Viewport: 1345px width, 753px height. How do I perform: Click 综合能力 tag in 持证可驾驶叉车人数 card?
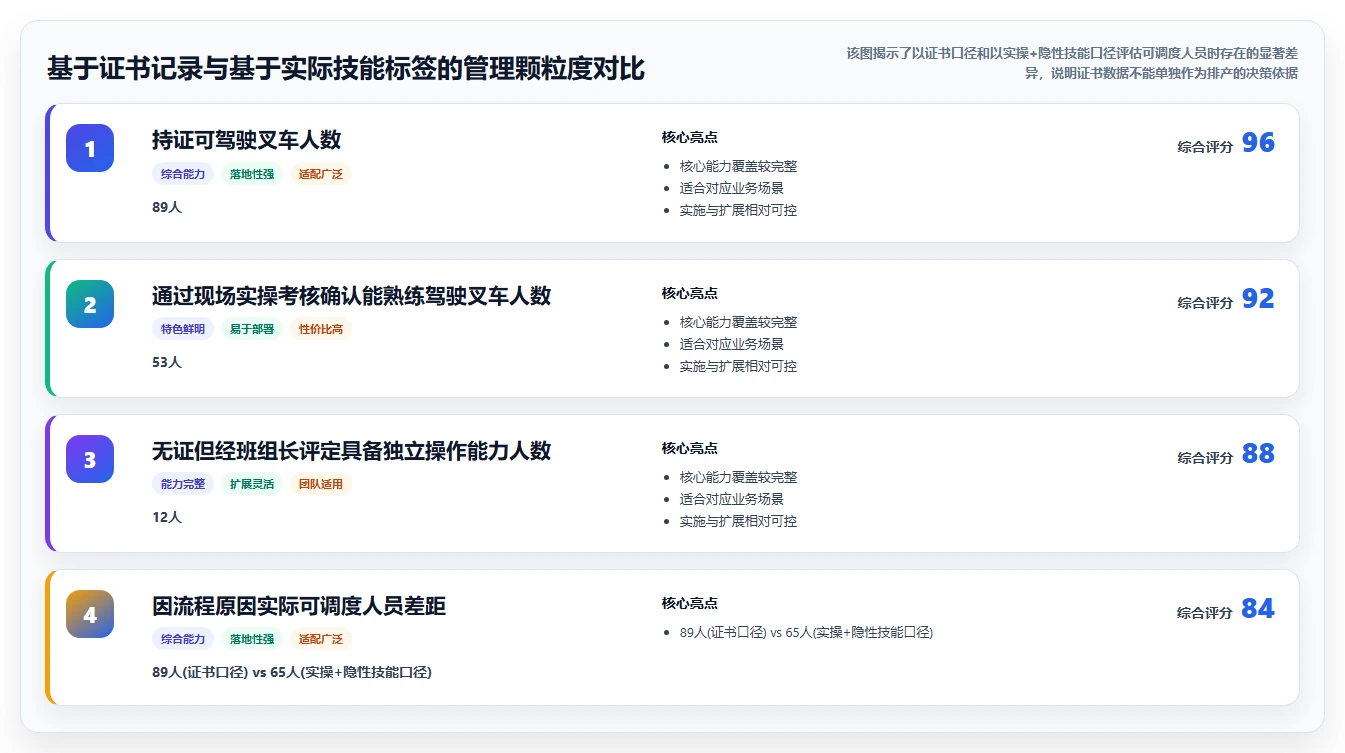(183, 174)
